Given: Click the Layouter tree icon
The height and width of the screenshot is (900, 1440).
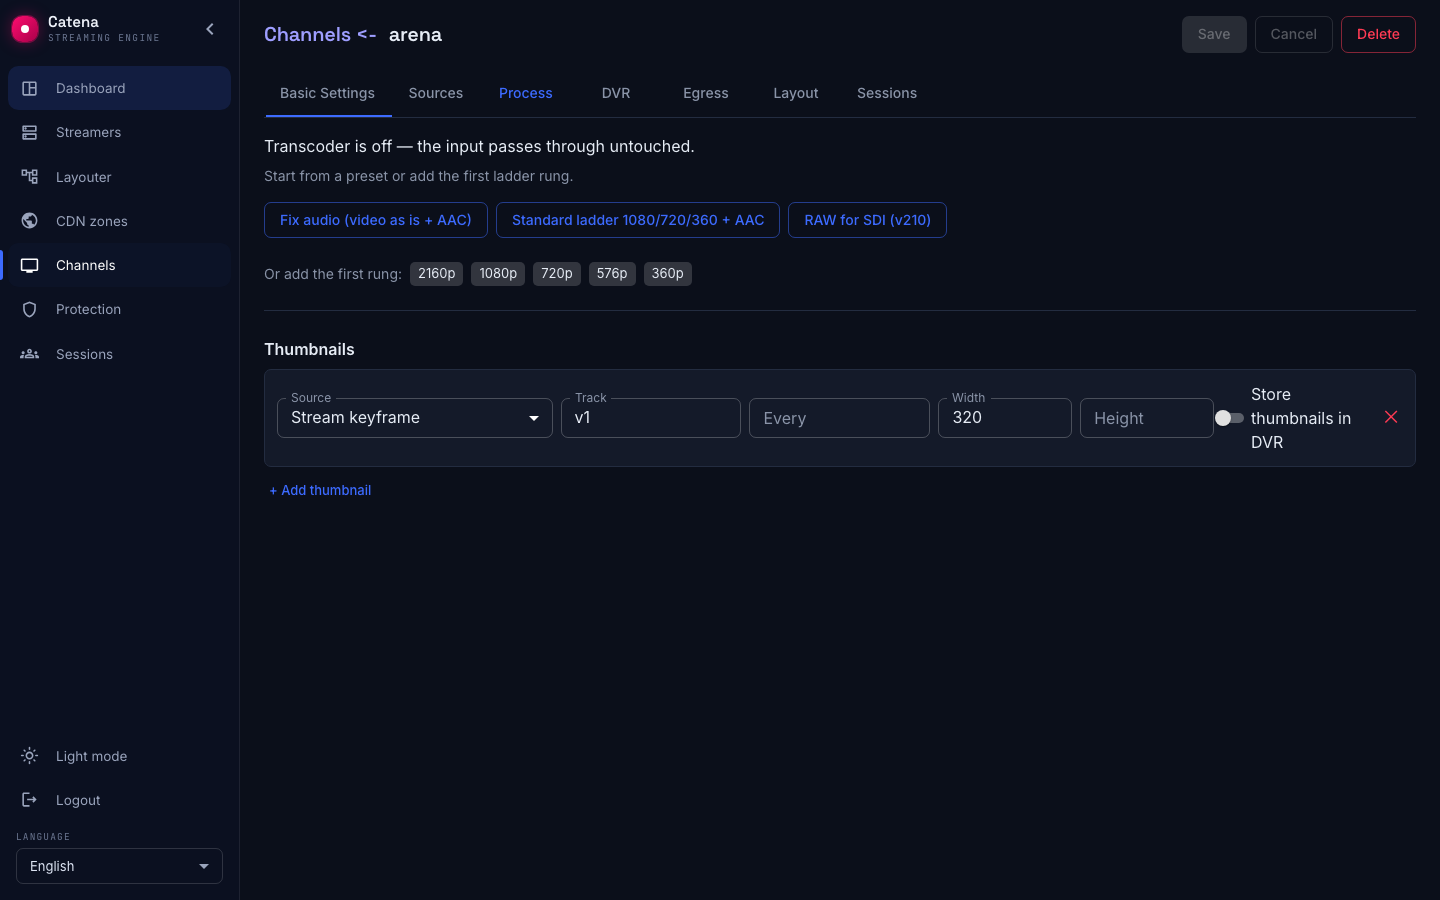Looking at the screenshot, I should (x=30, y=177).
